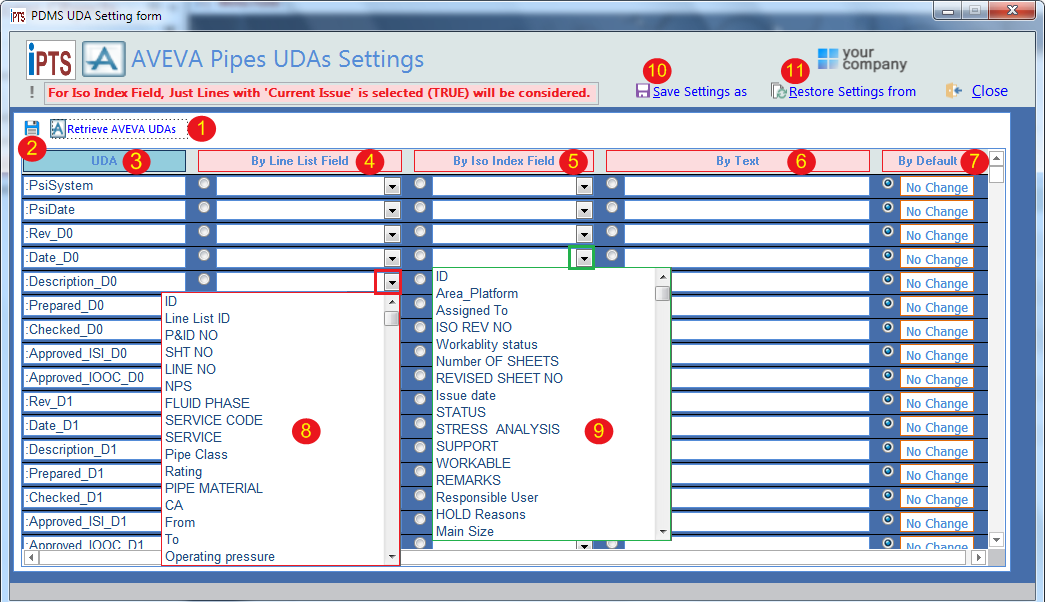
Task: Select By Text radio for :Date_D0
Action: pos(612,255)
